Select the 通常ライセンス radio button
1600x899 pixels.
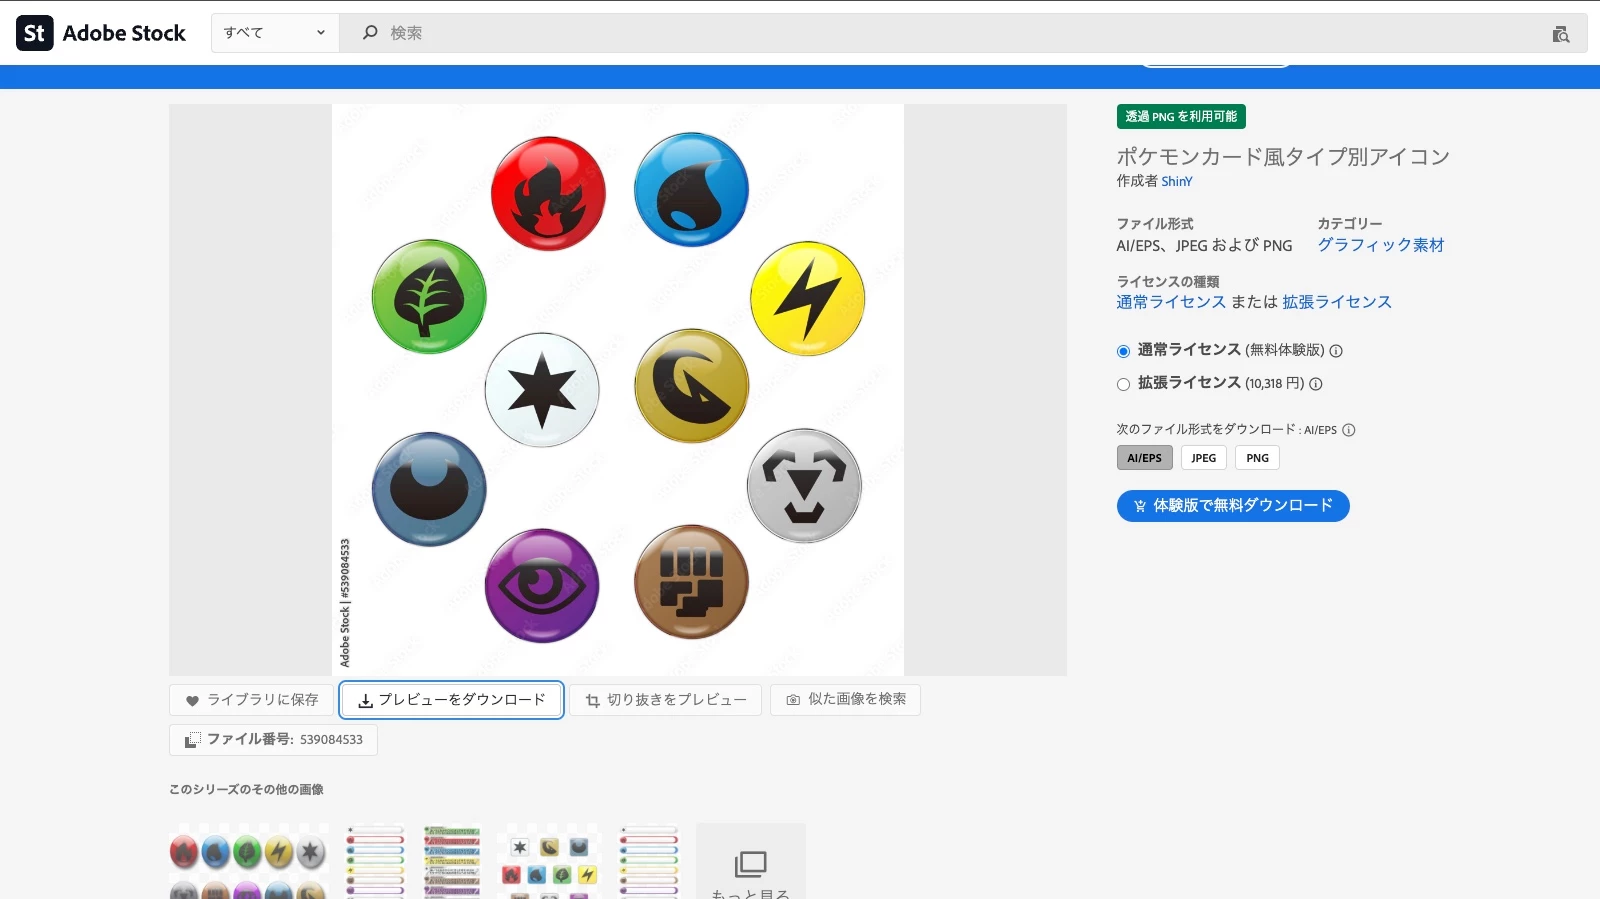[1123, 351]
